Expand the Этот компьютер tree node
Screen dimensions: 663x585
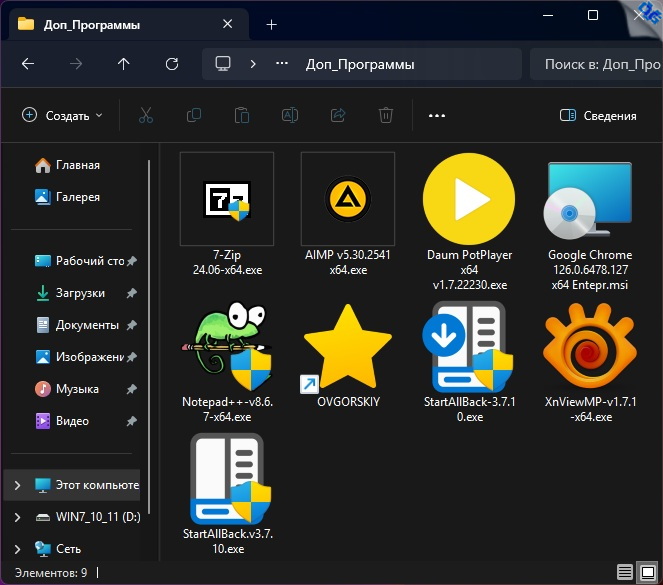pos(17,485)
